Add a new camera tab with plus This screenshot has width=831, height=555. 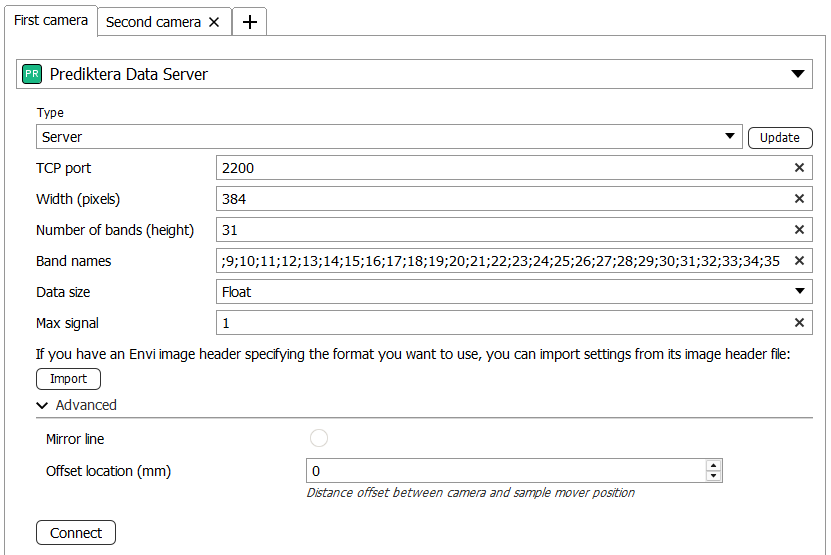click(x=249, y=22)
